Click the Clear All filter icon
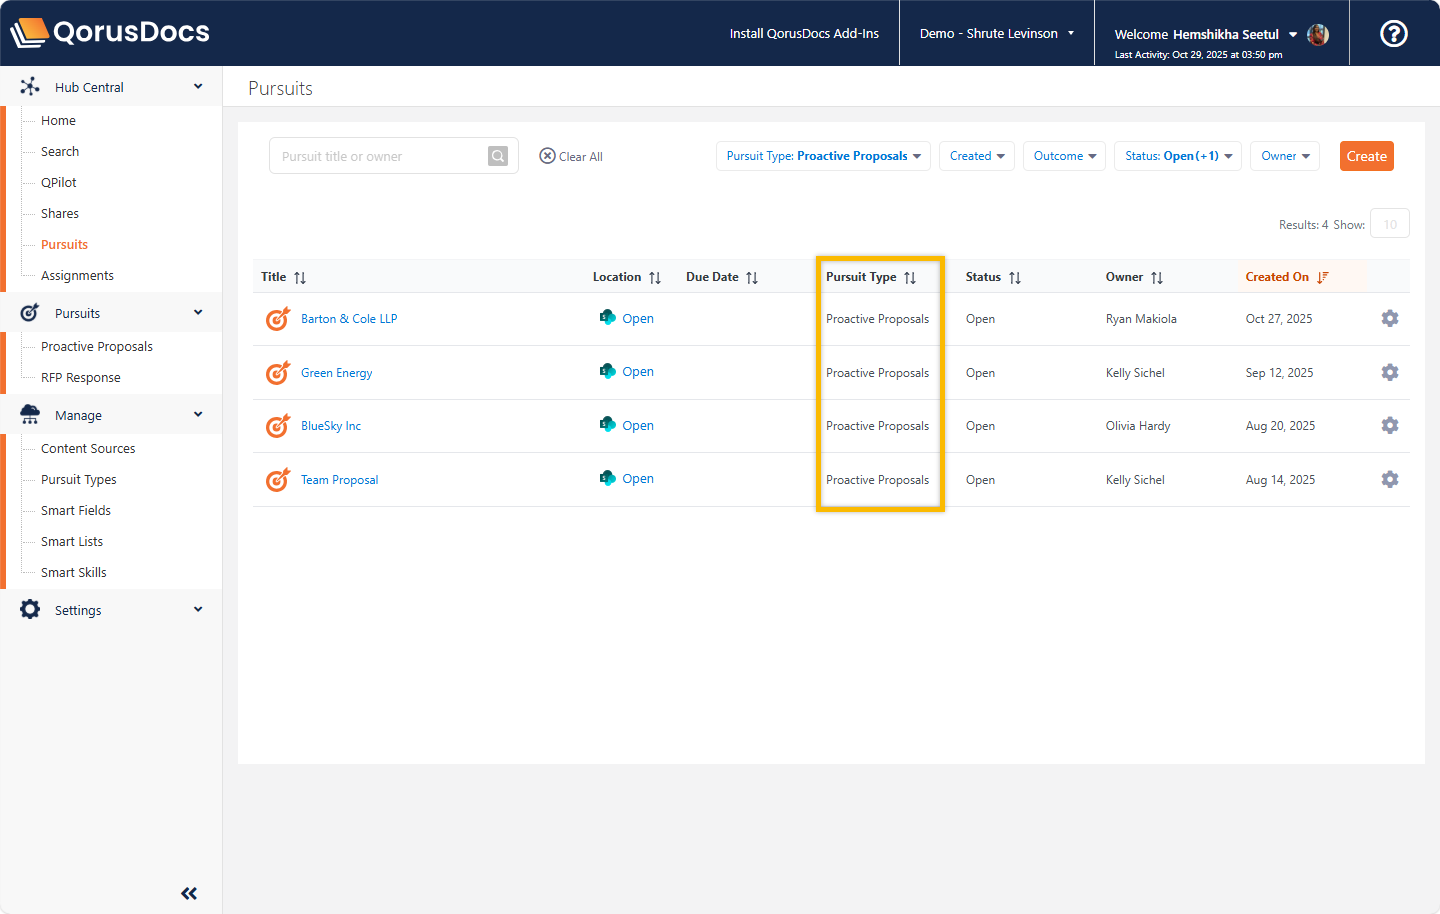1440x914 pixels. coord(548,155)
